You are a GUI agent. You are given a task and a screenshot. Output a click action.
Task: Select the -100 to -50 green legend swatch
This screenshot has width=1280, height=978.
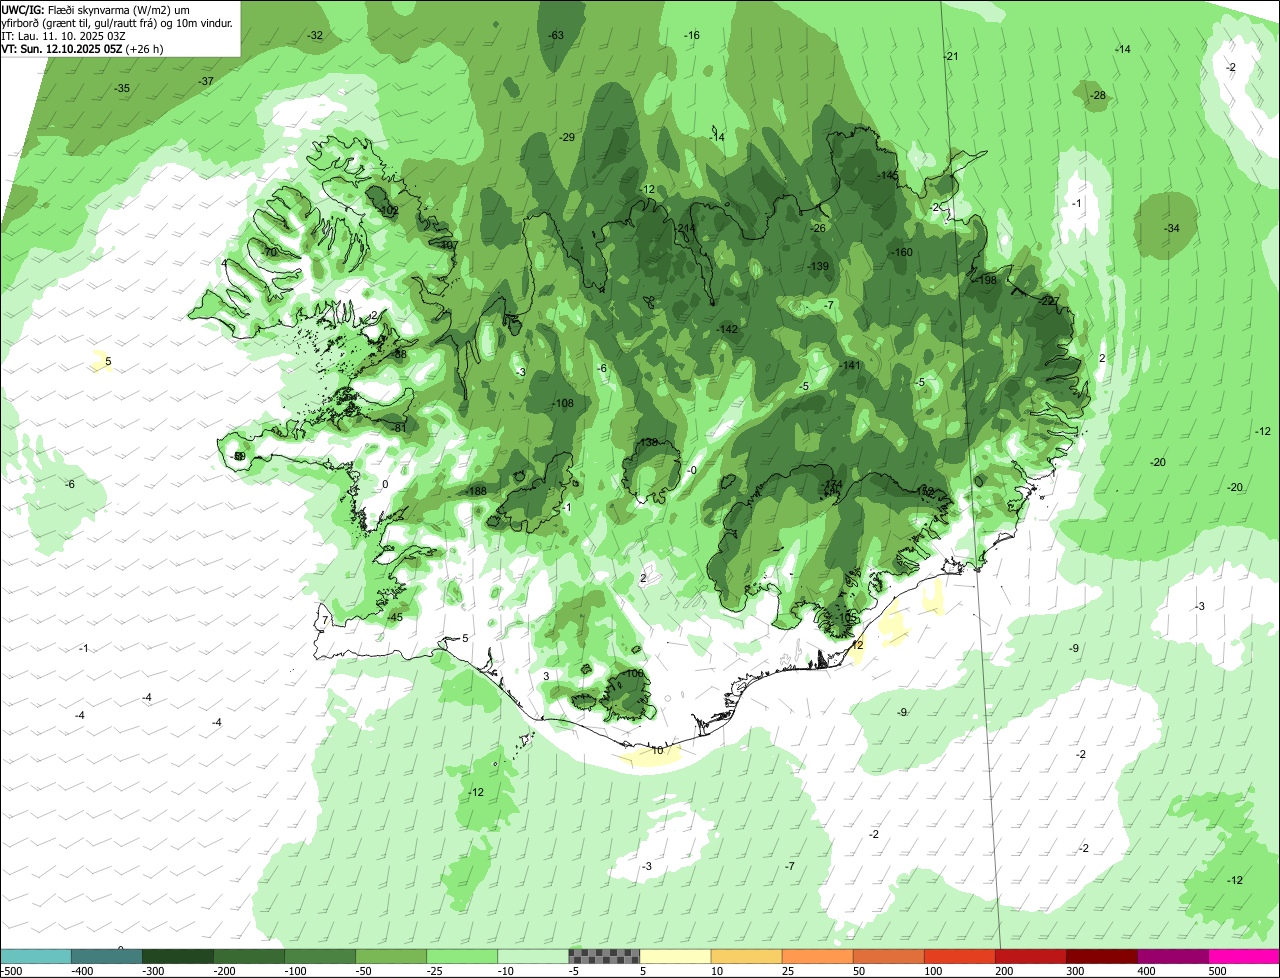[x=319, y=956]
